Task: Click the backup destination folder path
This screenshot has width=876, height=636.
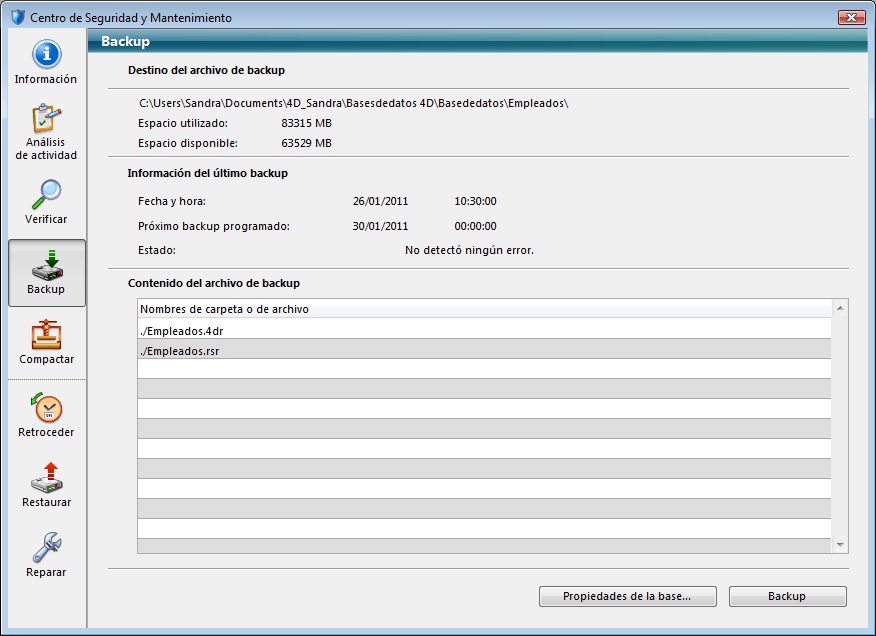Action: coord(353,103)
